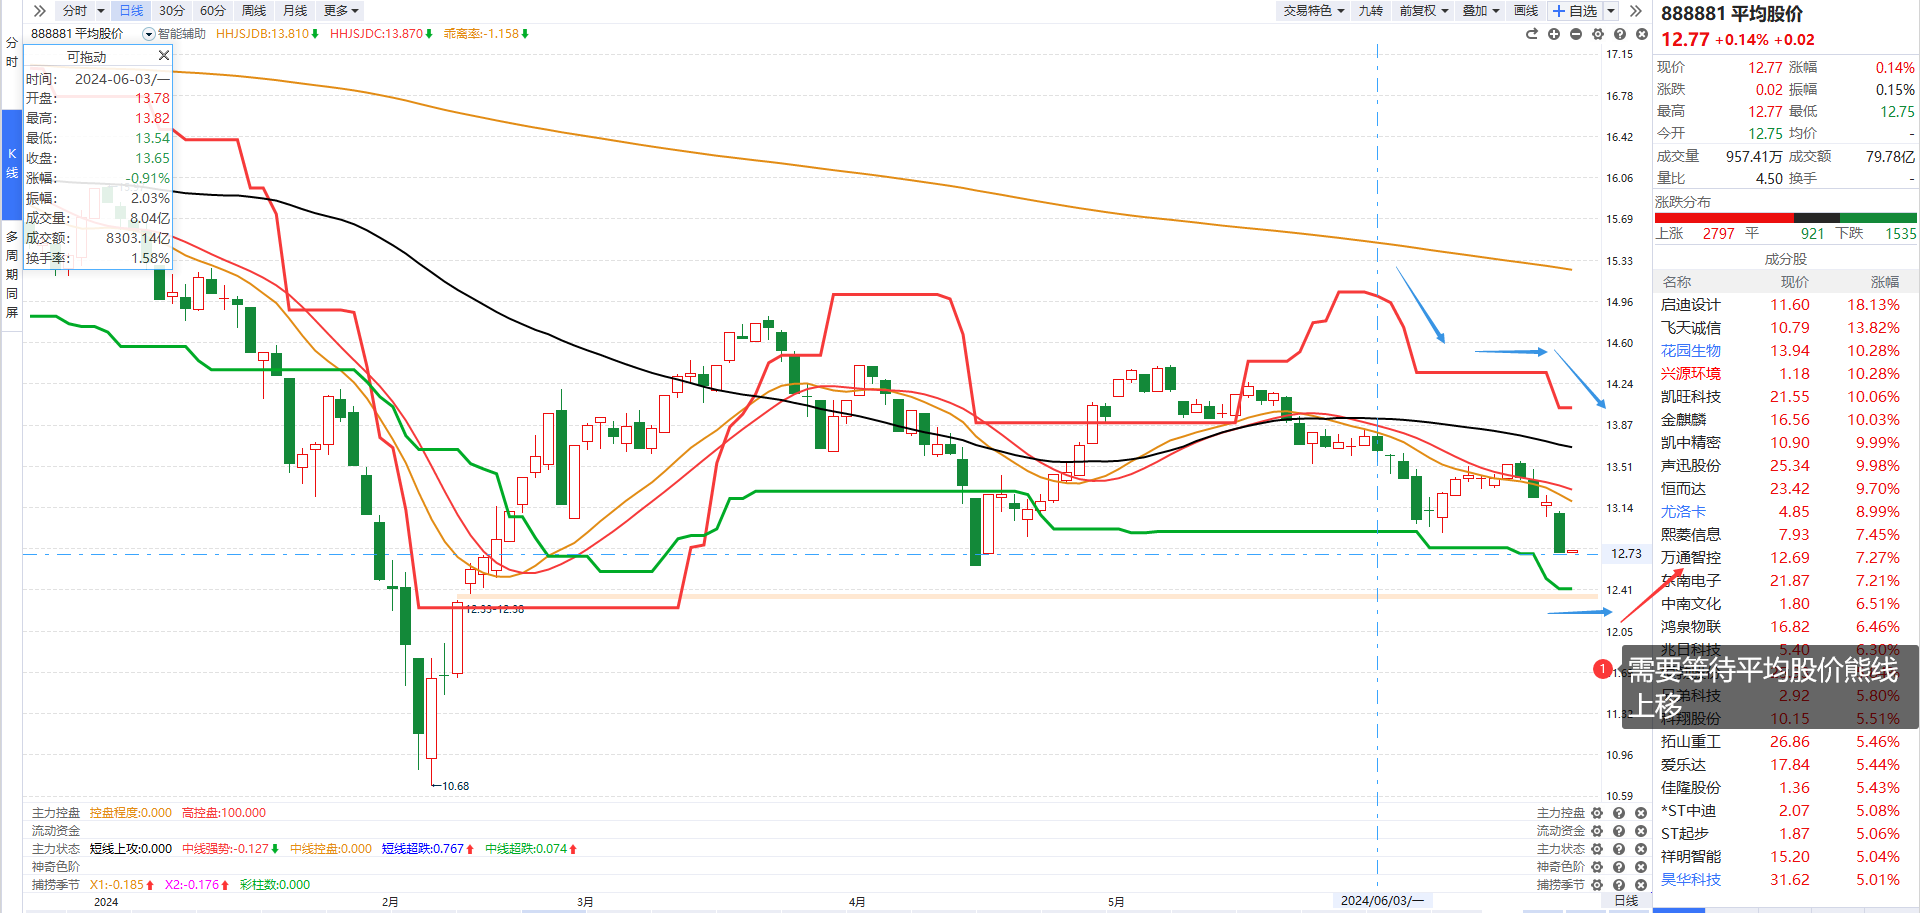Viewport: 1920px width, 913px height.
Task: Zoom in main chart with plus icon
Action: (x=1554, y=34)
